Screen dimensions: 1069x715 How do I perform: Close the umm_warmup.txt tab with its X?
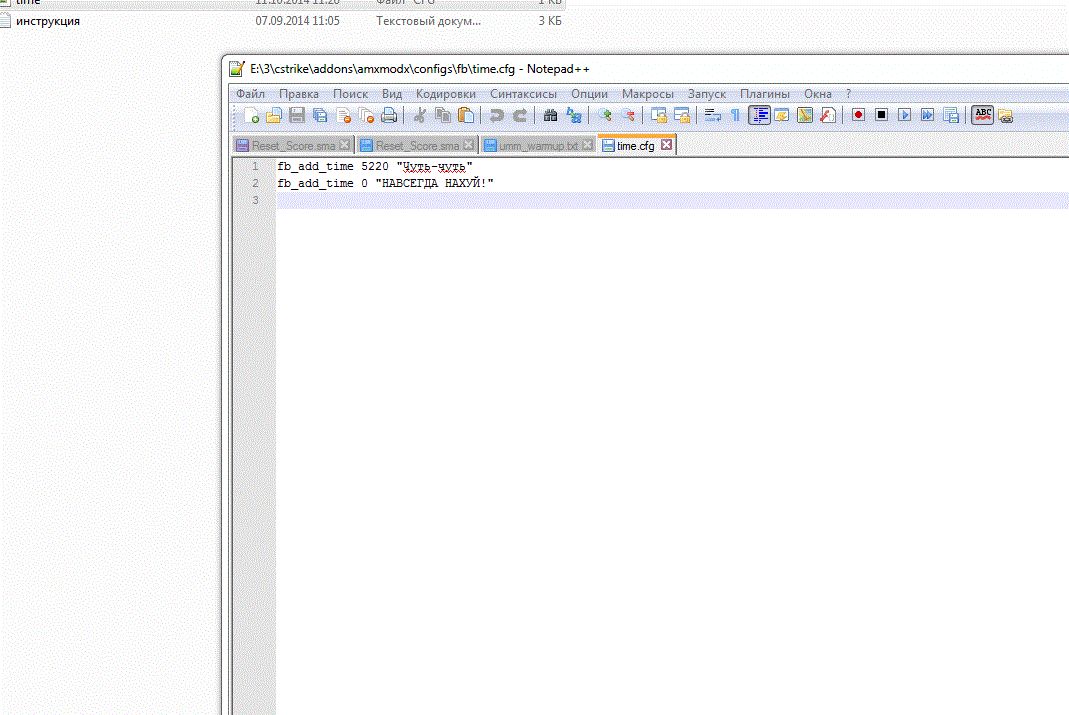[587, 144]
